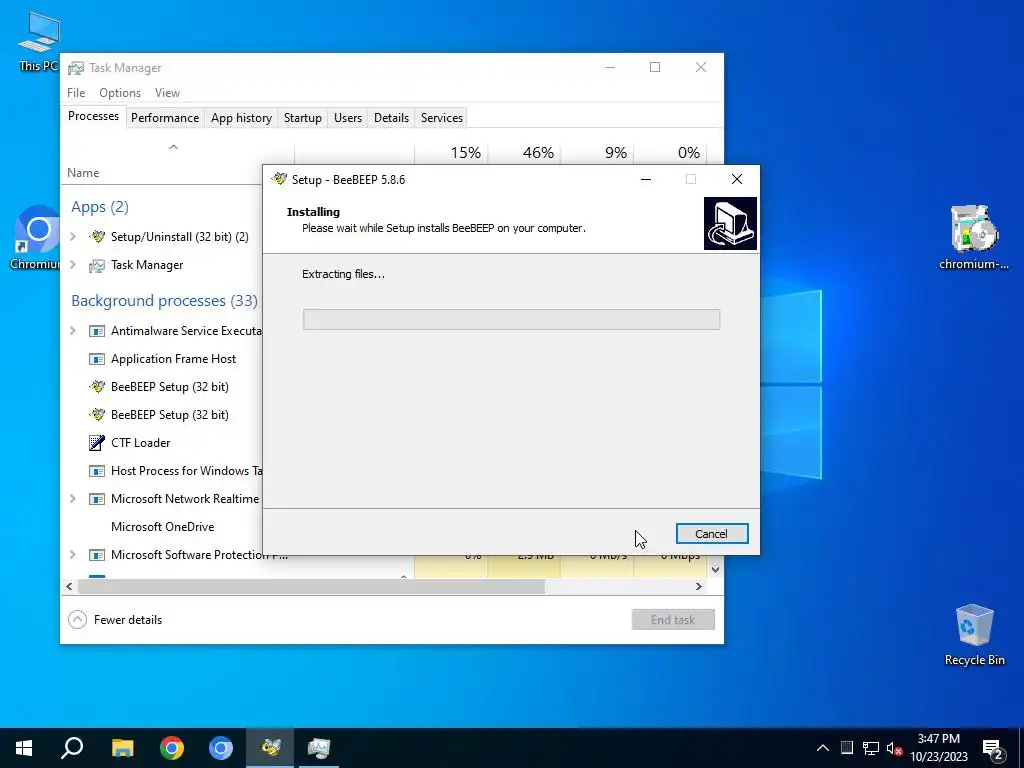This screenshot has height=768, width=1024.
Task: Click the 46% memory column header
Action: point(538,152)
